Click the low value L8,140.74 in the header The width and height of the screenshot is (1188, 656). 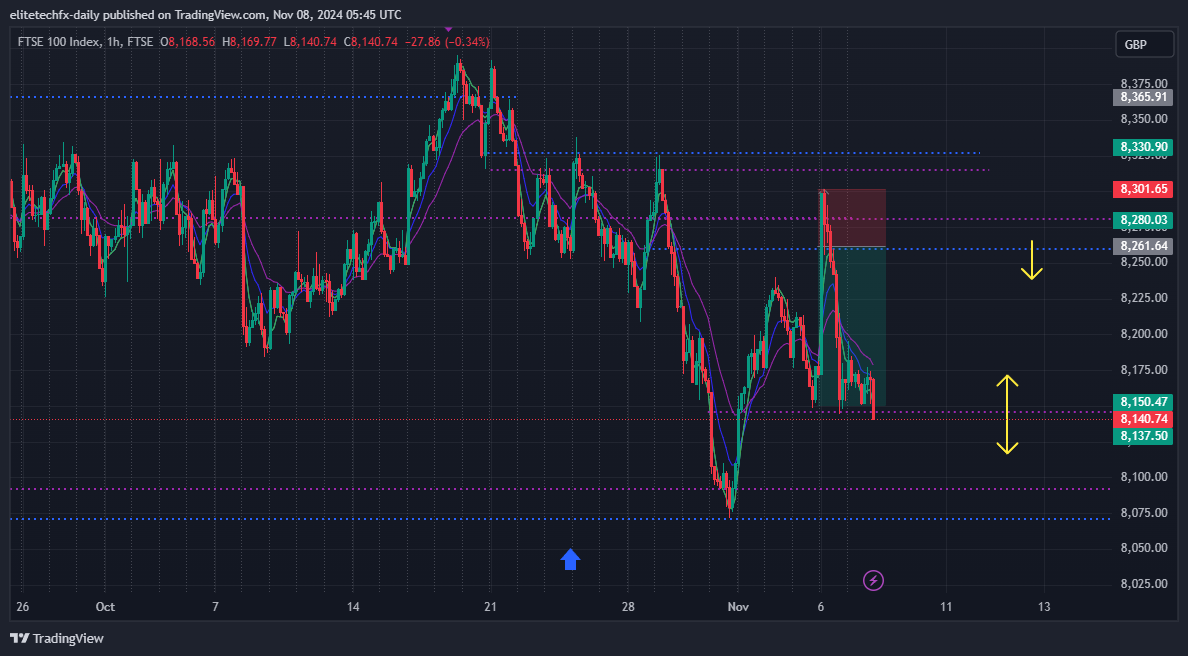tap(310, 42)
